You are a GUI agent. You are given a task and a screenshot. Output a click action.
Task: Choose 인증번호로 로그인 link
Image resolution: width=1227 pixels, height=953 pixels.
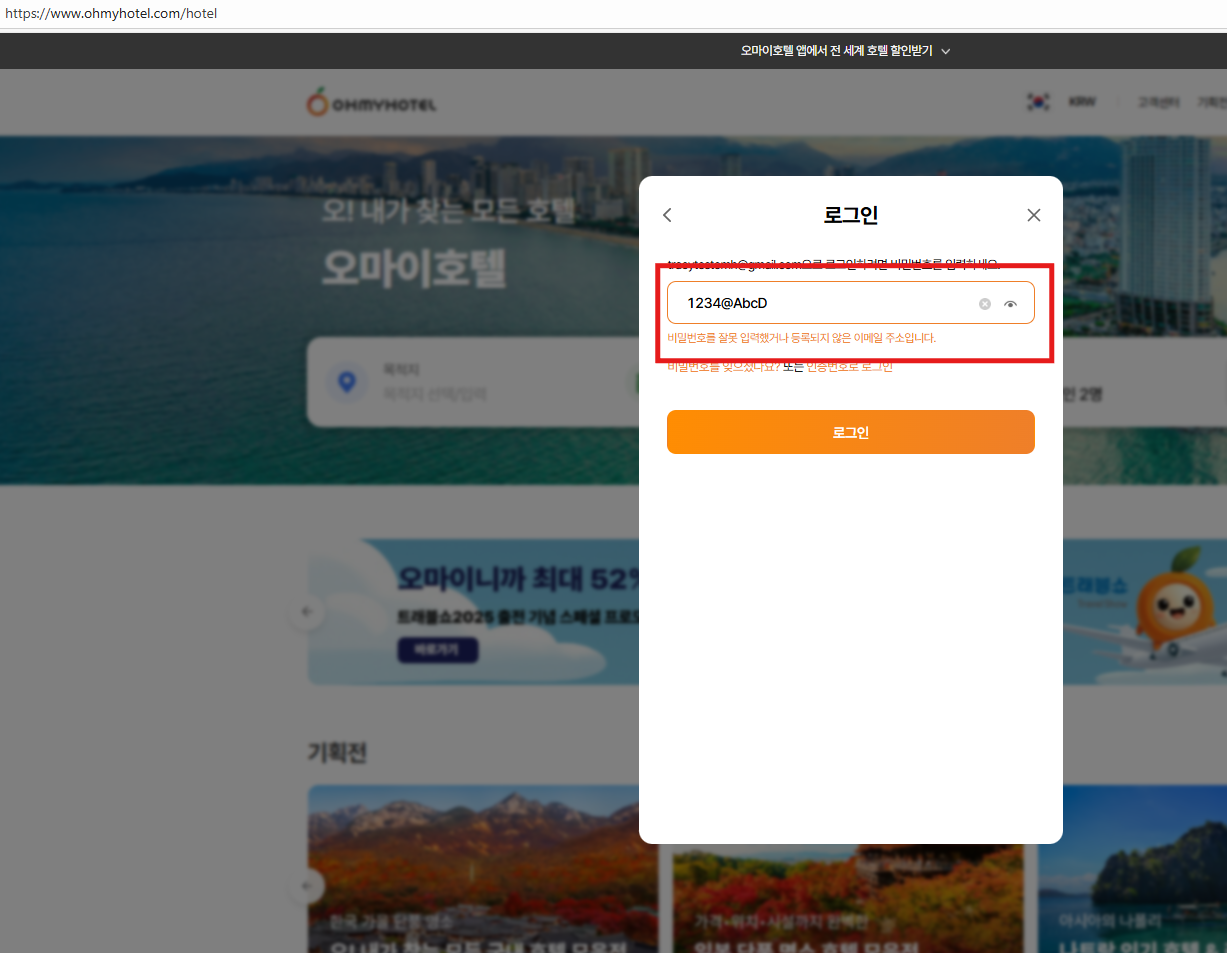[850, 367]
